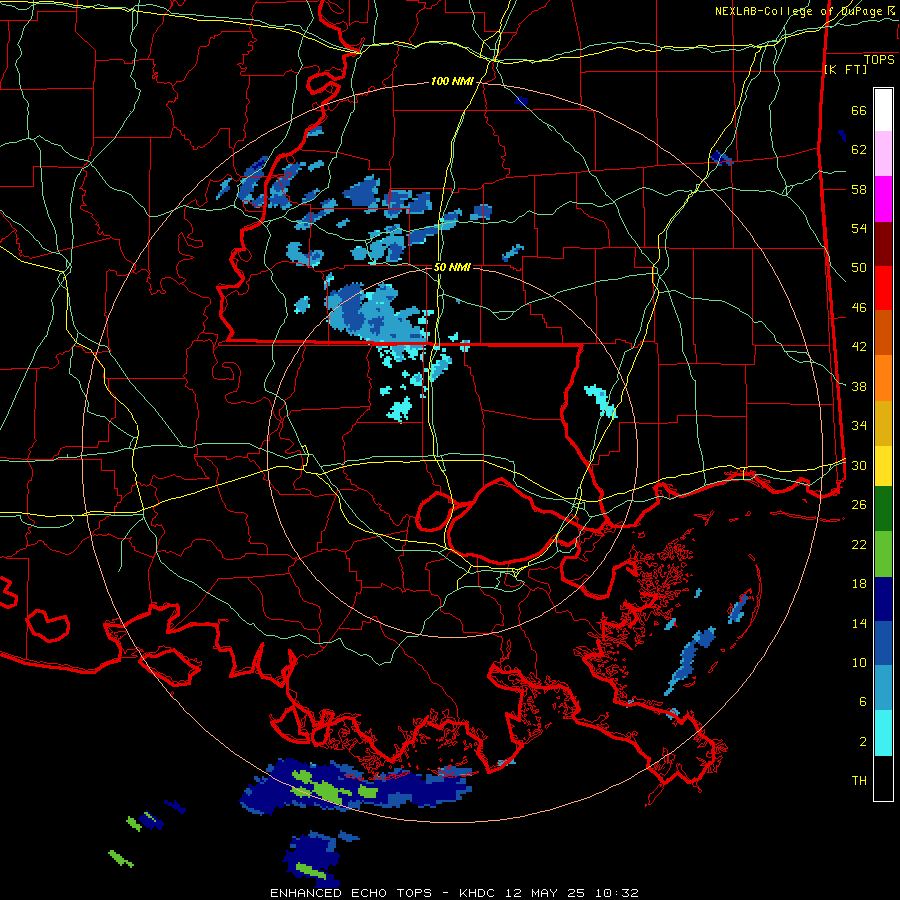
Task: Click the legend value '18'
Action: coord(859,584)
